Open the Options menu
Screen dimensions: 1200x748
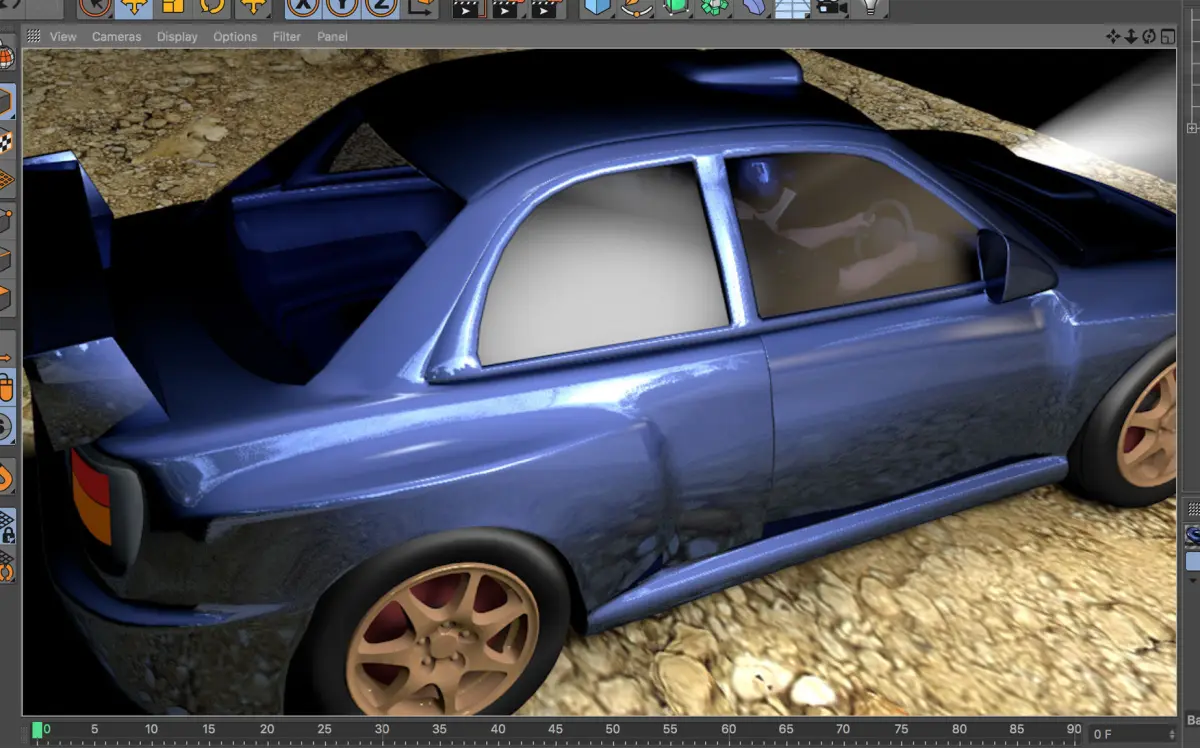235,36
